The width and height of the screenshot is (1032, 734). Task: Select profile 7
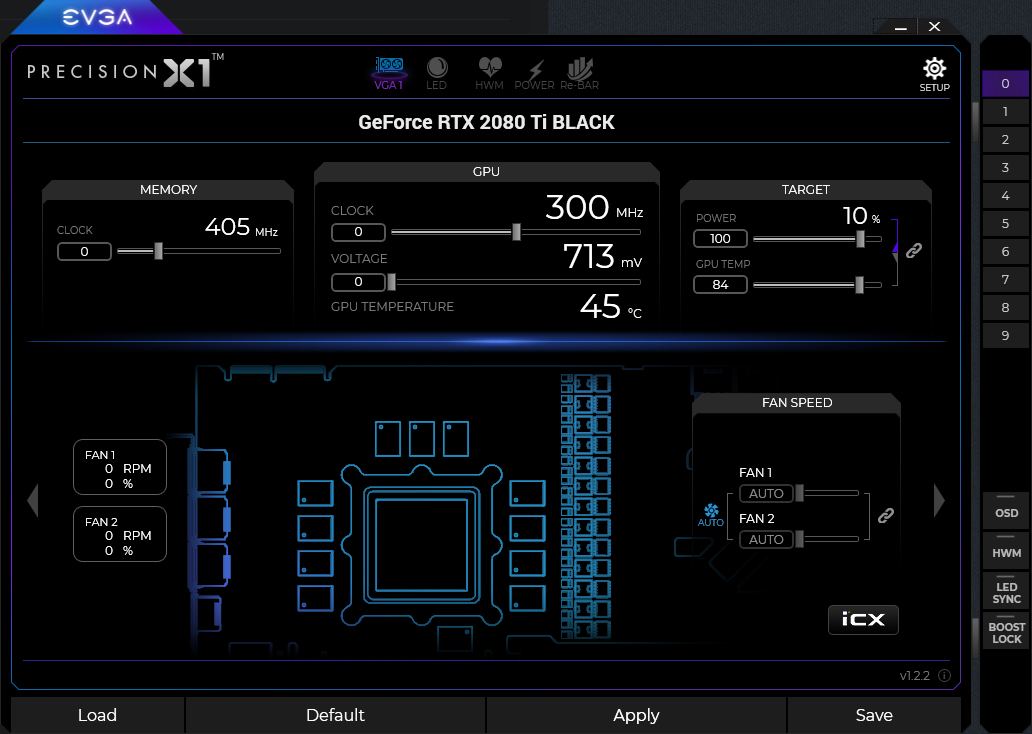pyautogui.click(x=1005, y=279)
